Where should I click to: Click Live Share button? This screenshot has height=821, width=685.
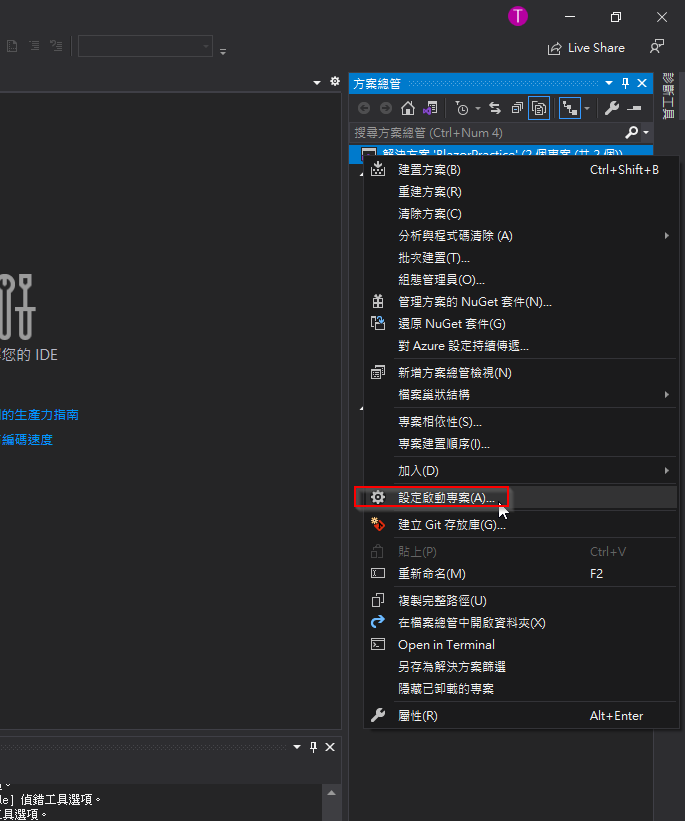point(586,48)
